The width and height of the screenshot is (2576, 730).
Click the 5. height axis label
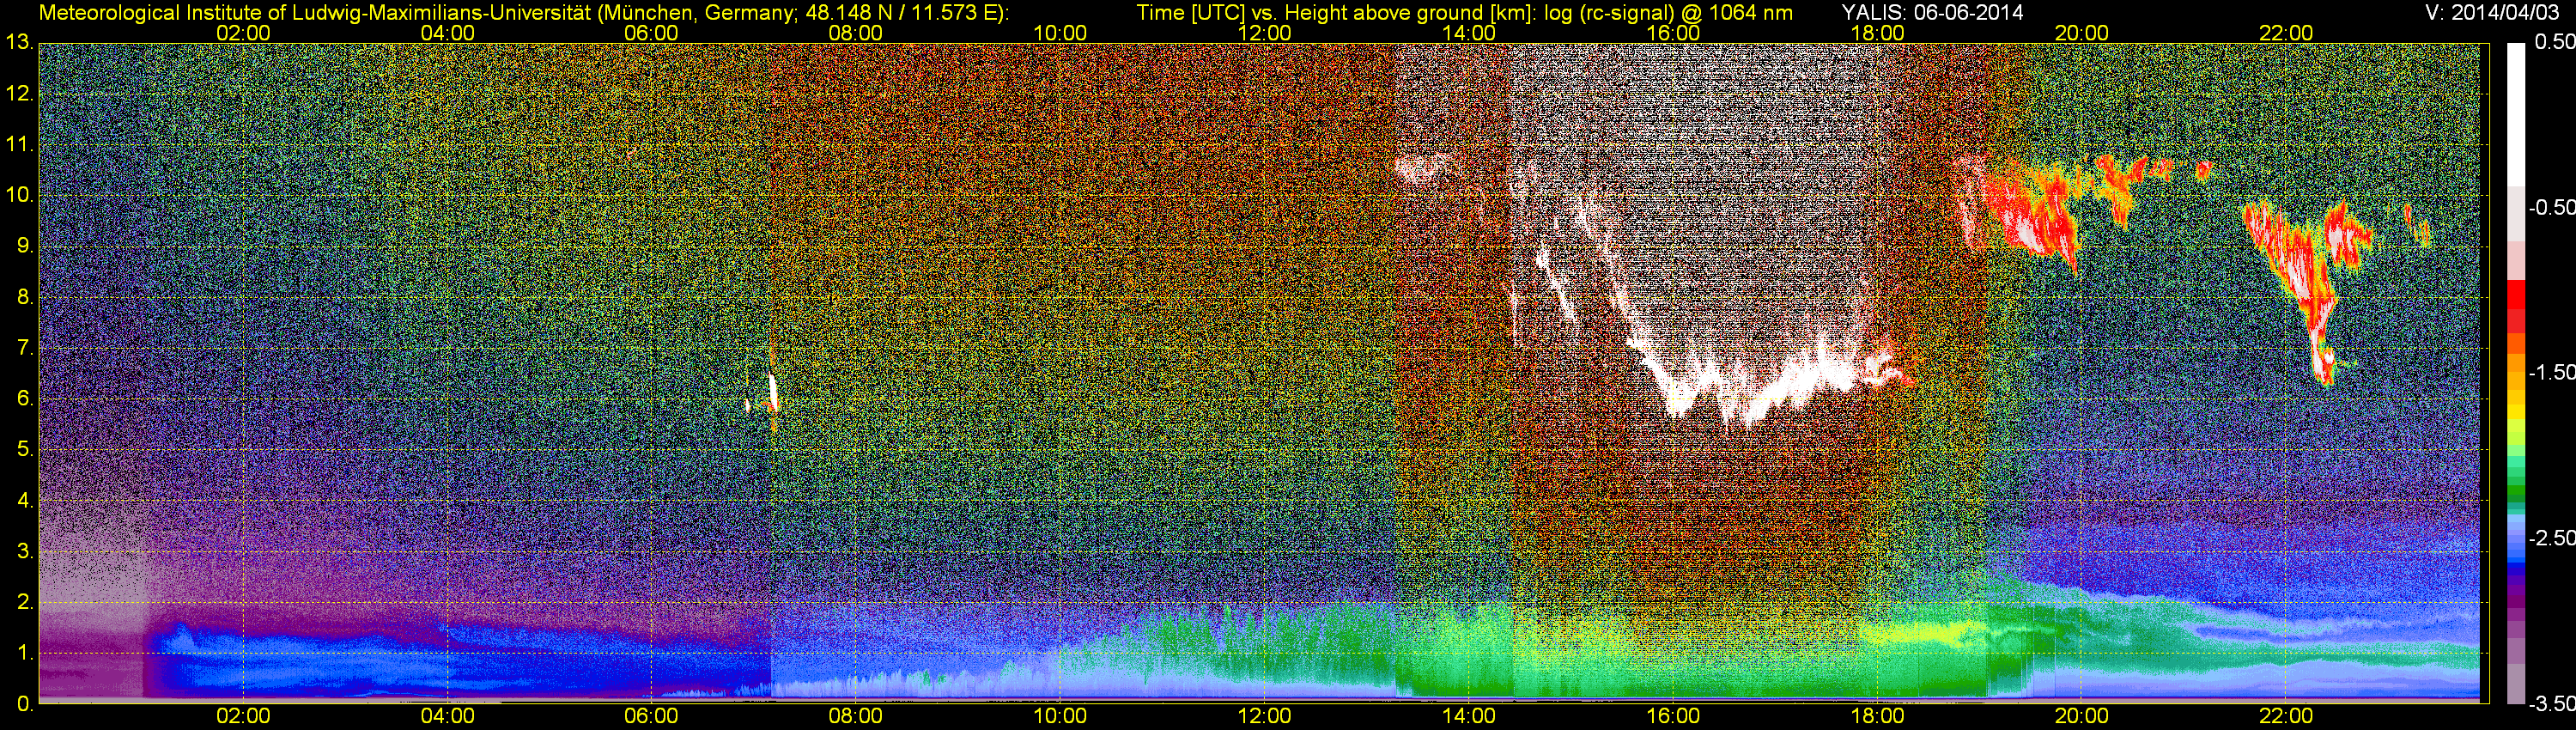click(25, 450)
